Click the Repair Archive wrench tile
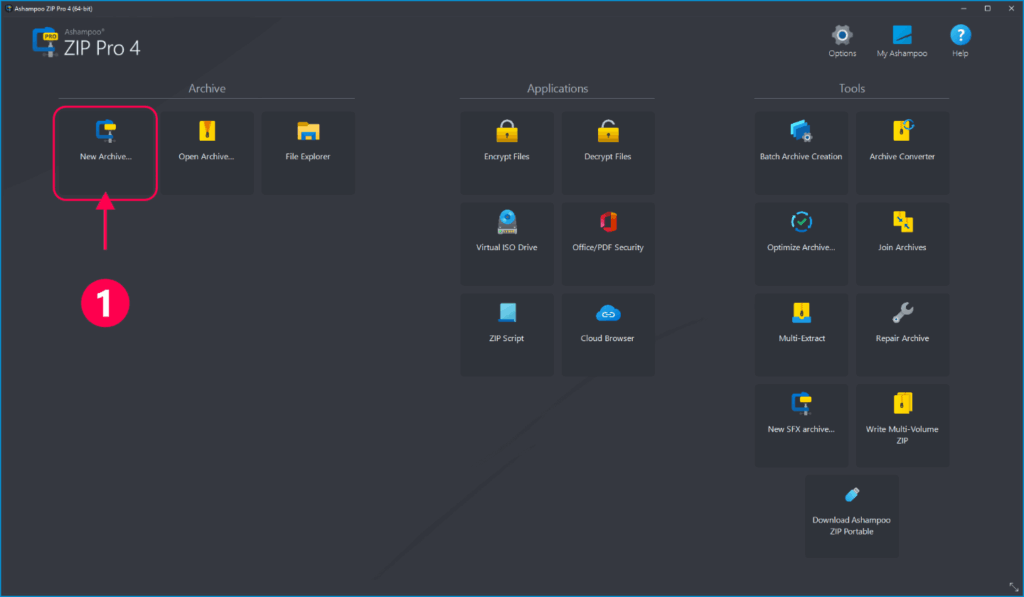Viewport: 1024px width, 597px height. click(x=903, y=334)
